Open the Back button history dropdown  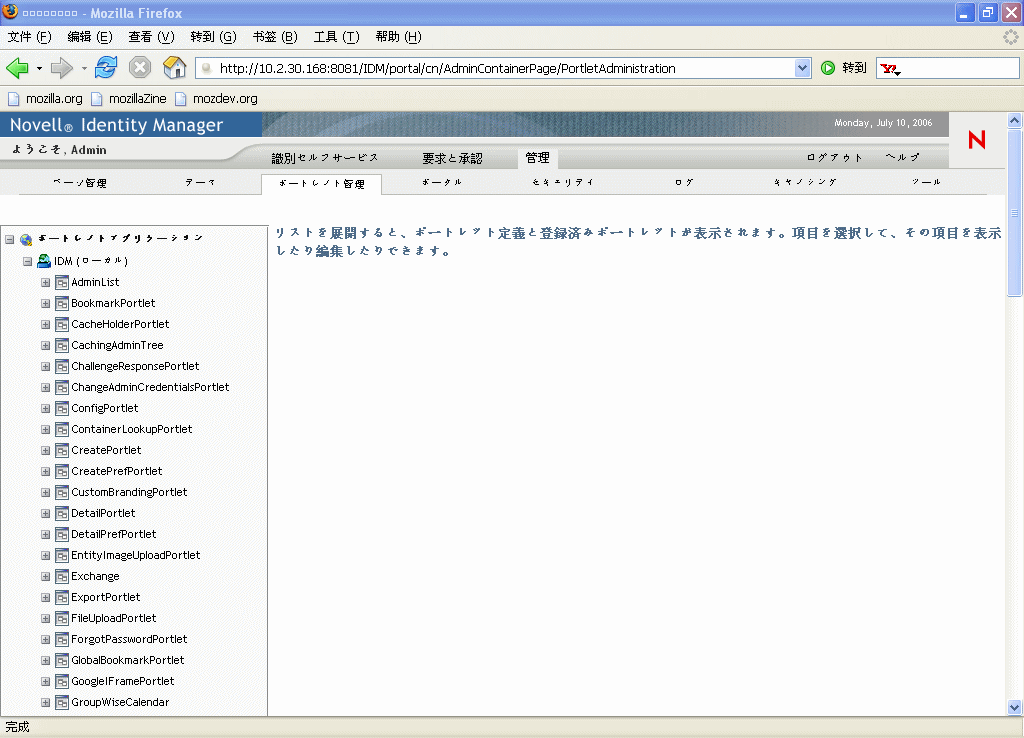pyautogui.click(x=39, y=68)
